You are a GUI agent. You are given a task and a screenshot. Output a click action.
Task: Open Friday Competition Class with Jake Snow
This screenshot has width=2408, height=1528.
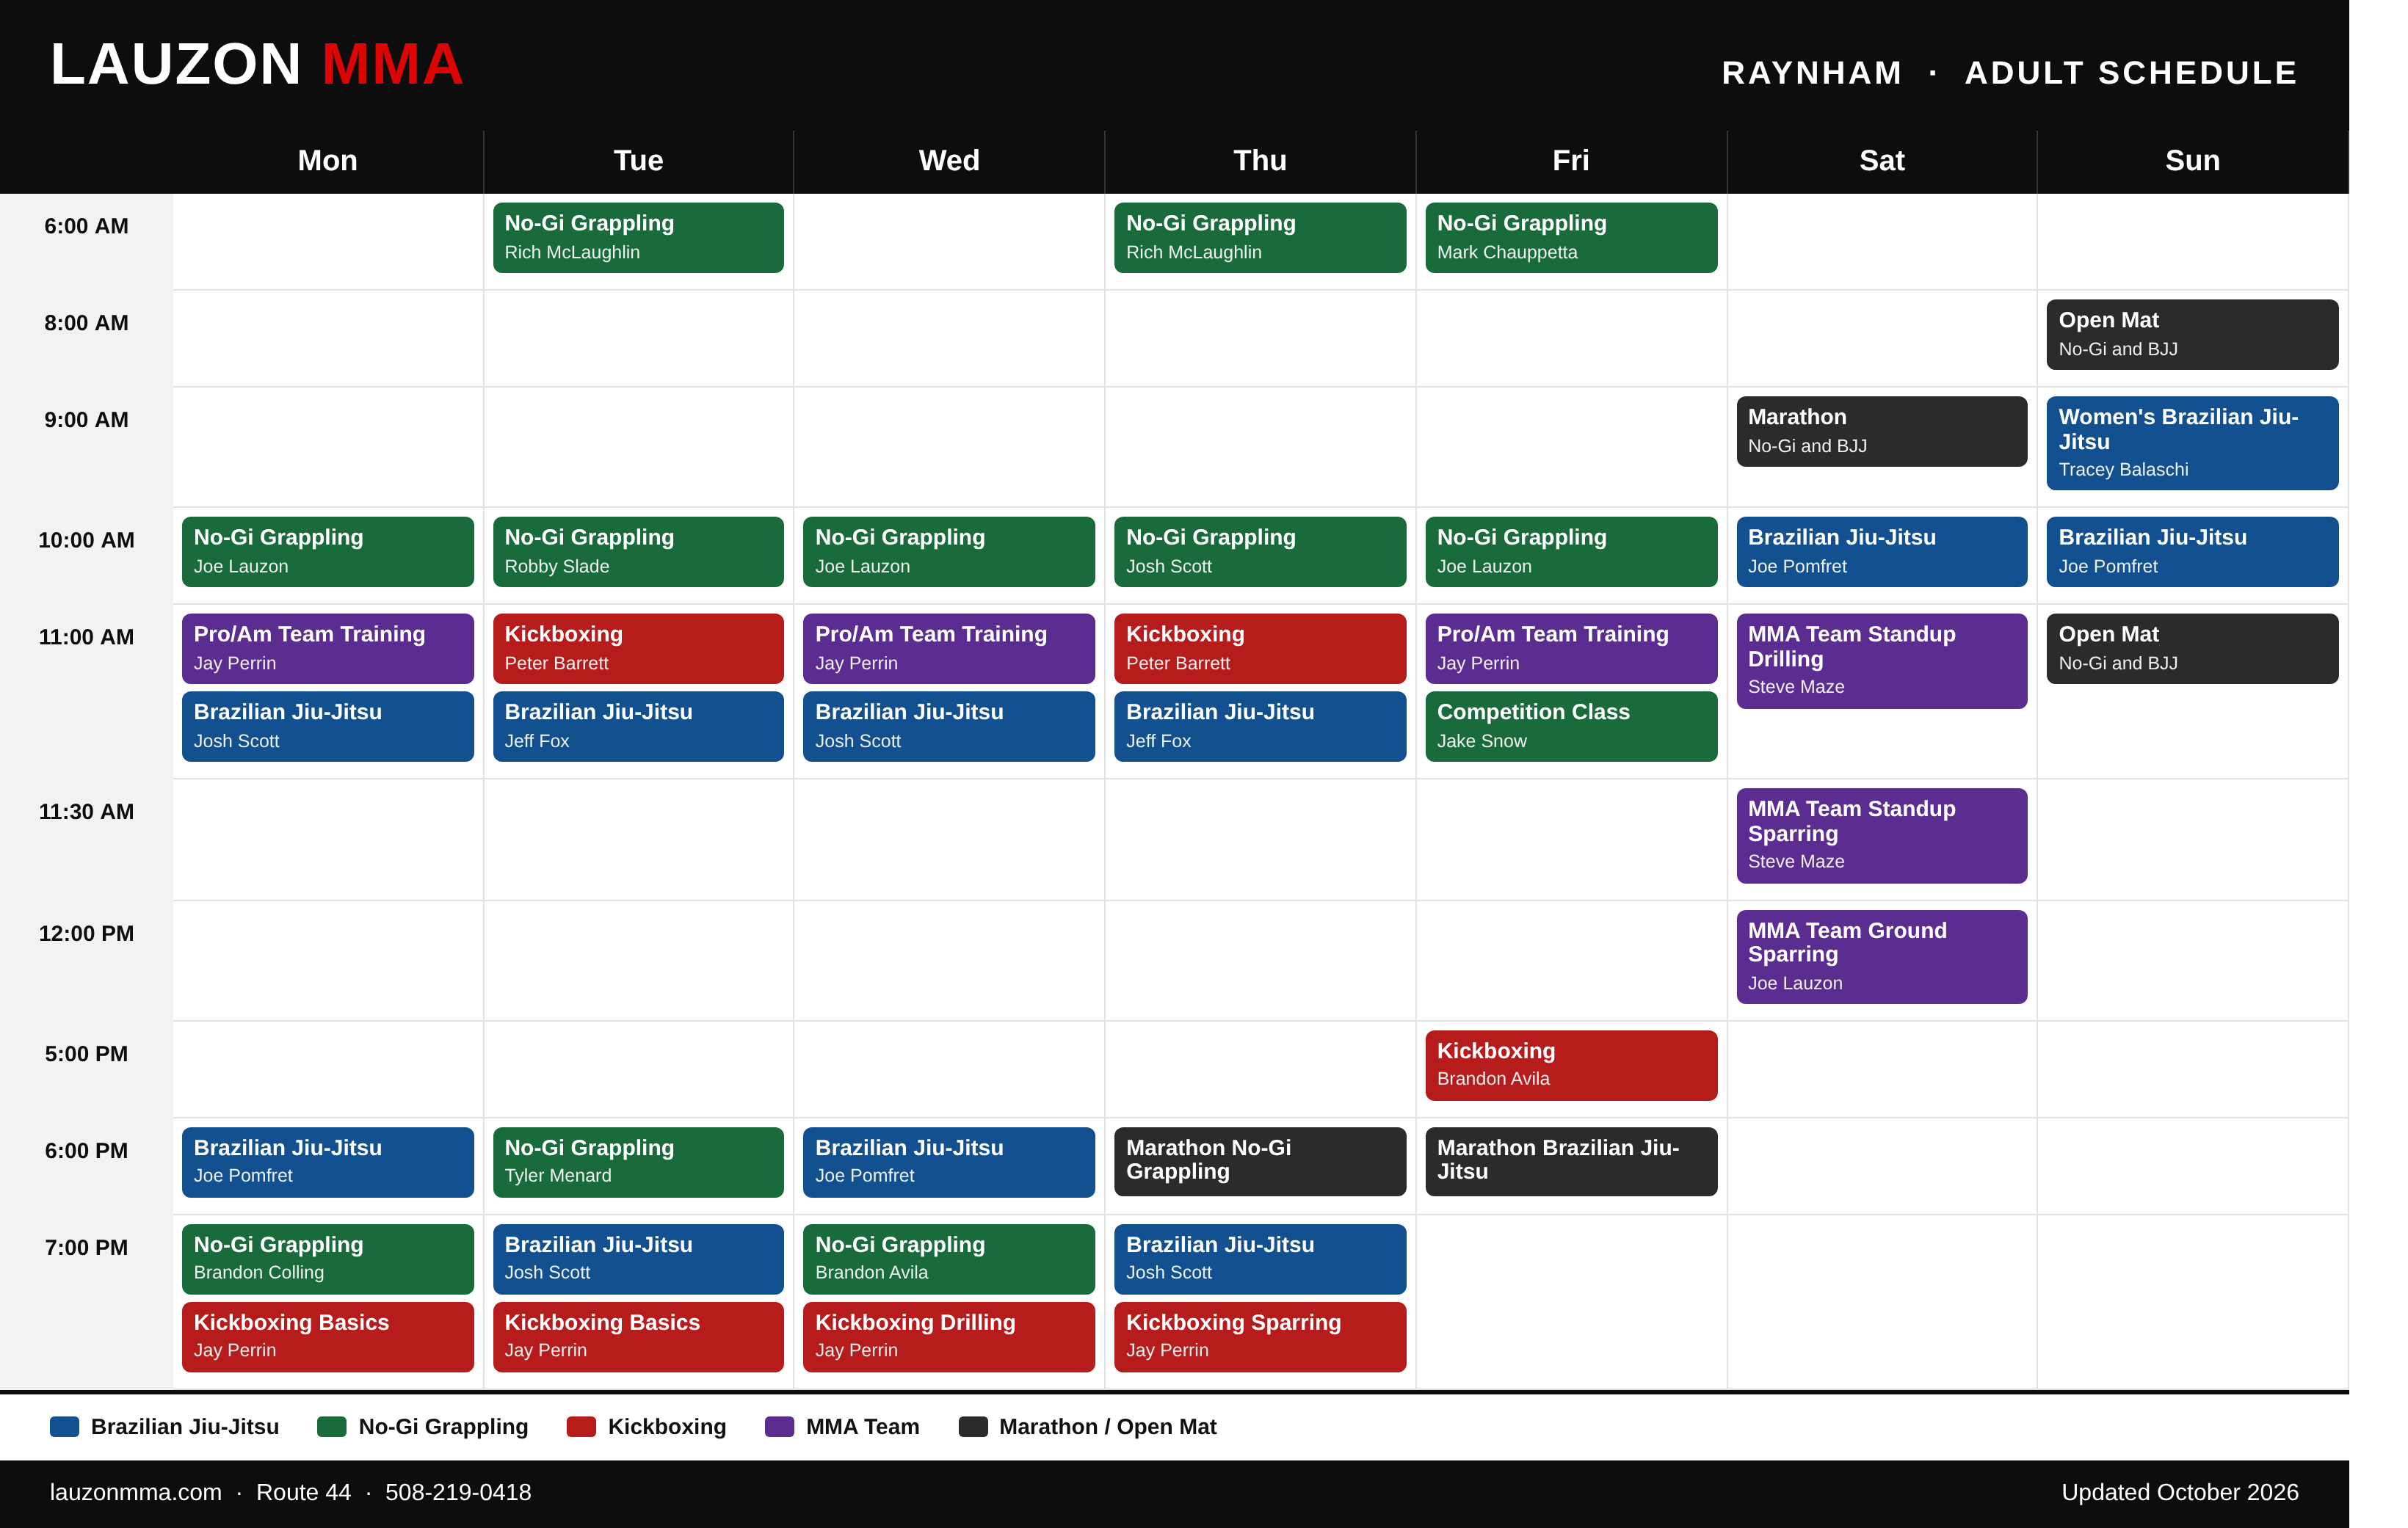[x=1571, y=727]
